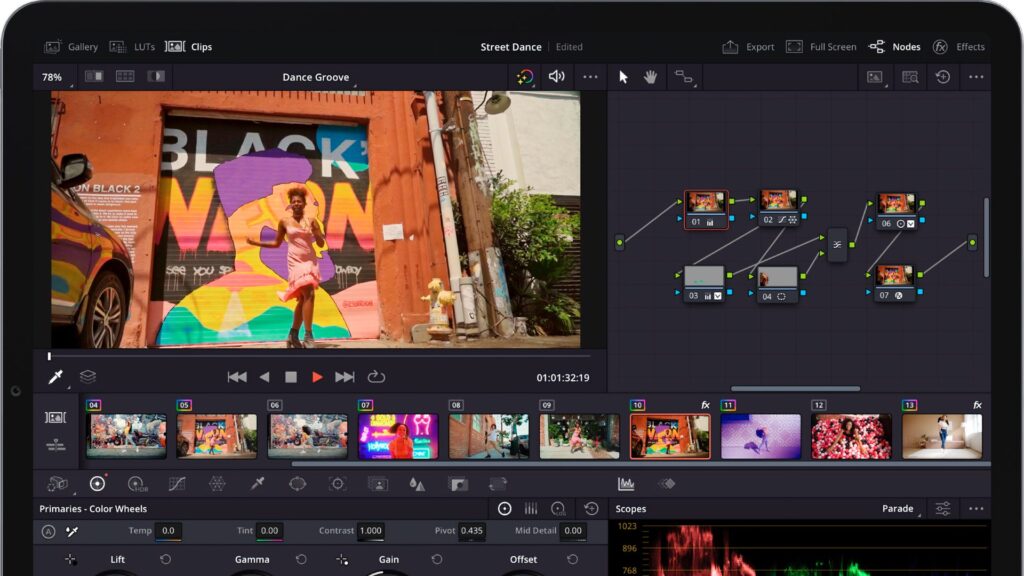Viewport: 1024px width, 576px height.
Task: Click the color picker eyedropper below viewer
Action: (x=56, y=377)
